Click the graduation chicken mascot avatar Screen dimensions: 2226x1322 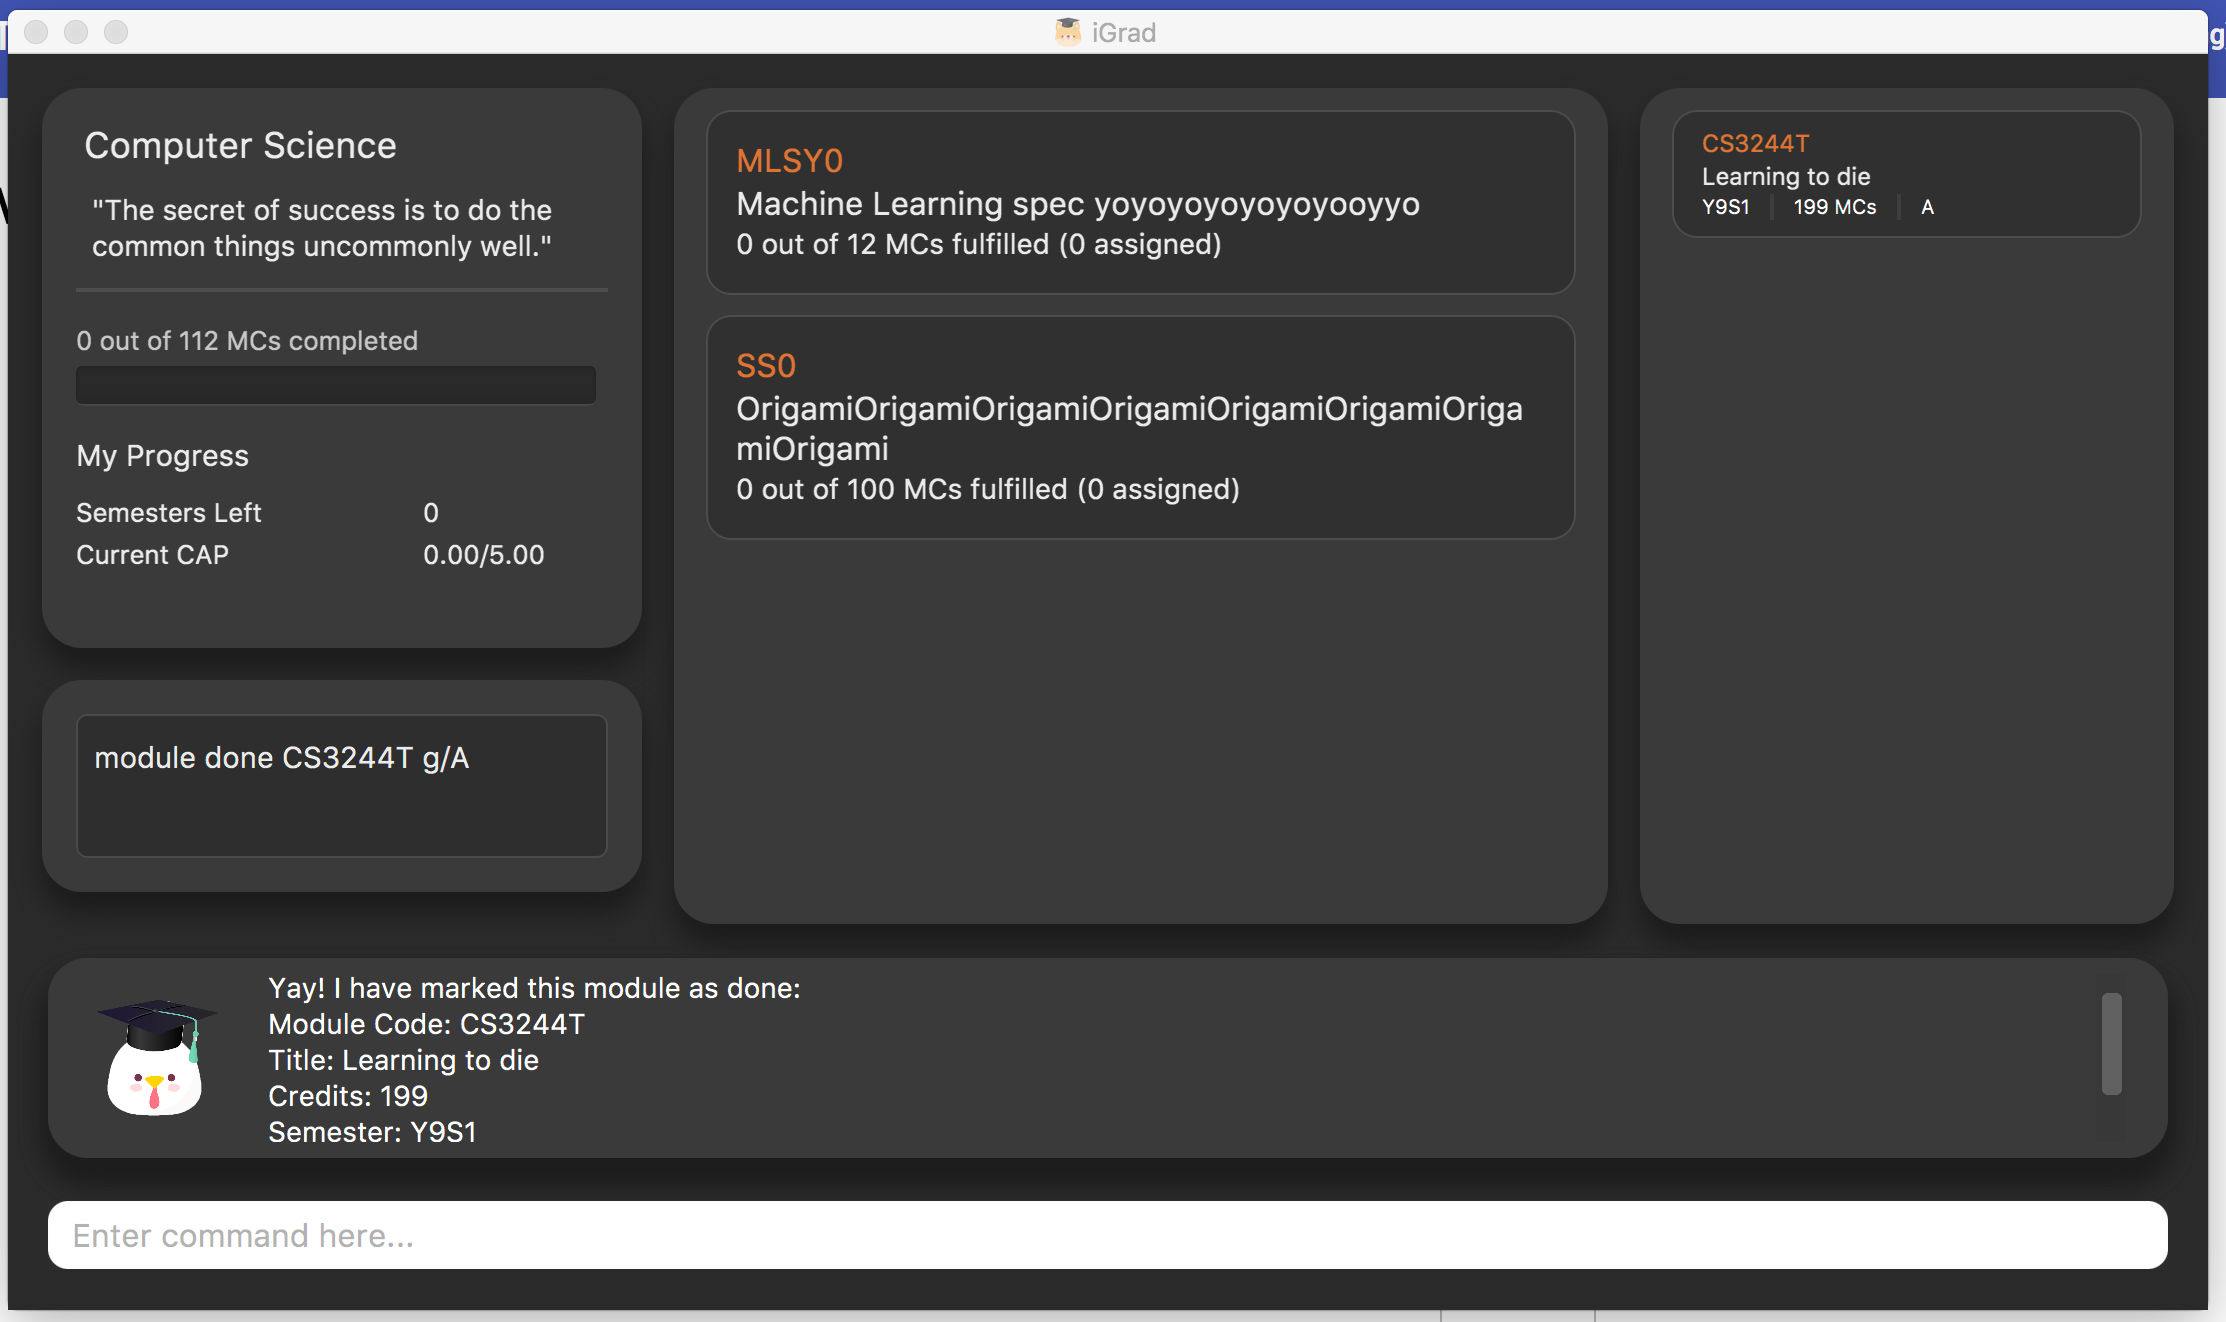pyautogui.click(x=156, y=1057)
